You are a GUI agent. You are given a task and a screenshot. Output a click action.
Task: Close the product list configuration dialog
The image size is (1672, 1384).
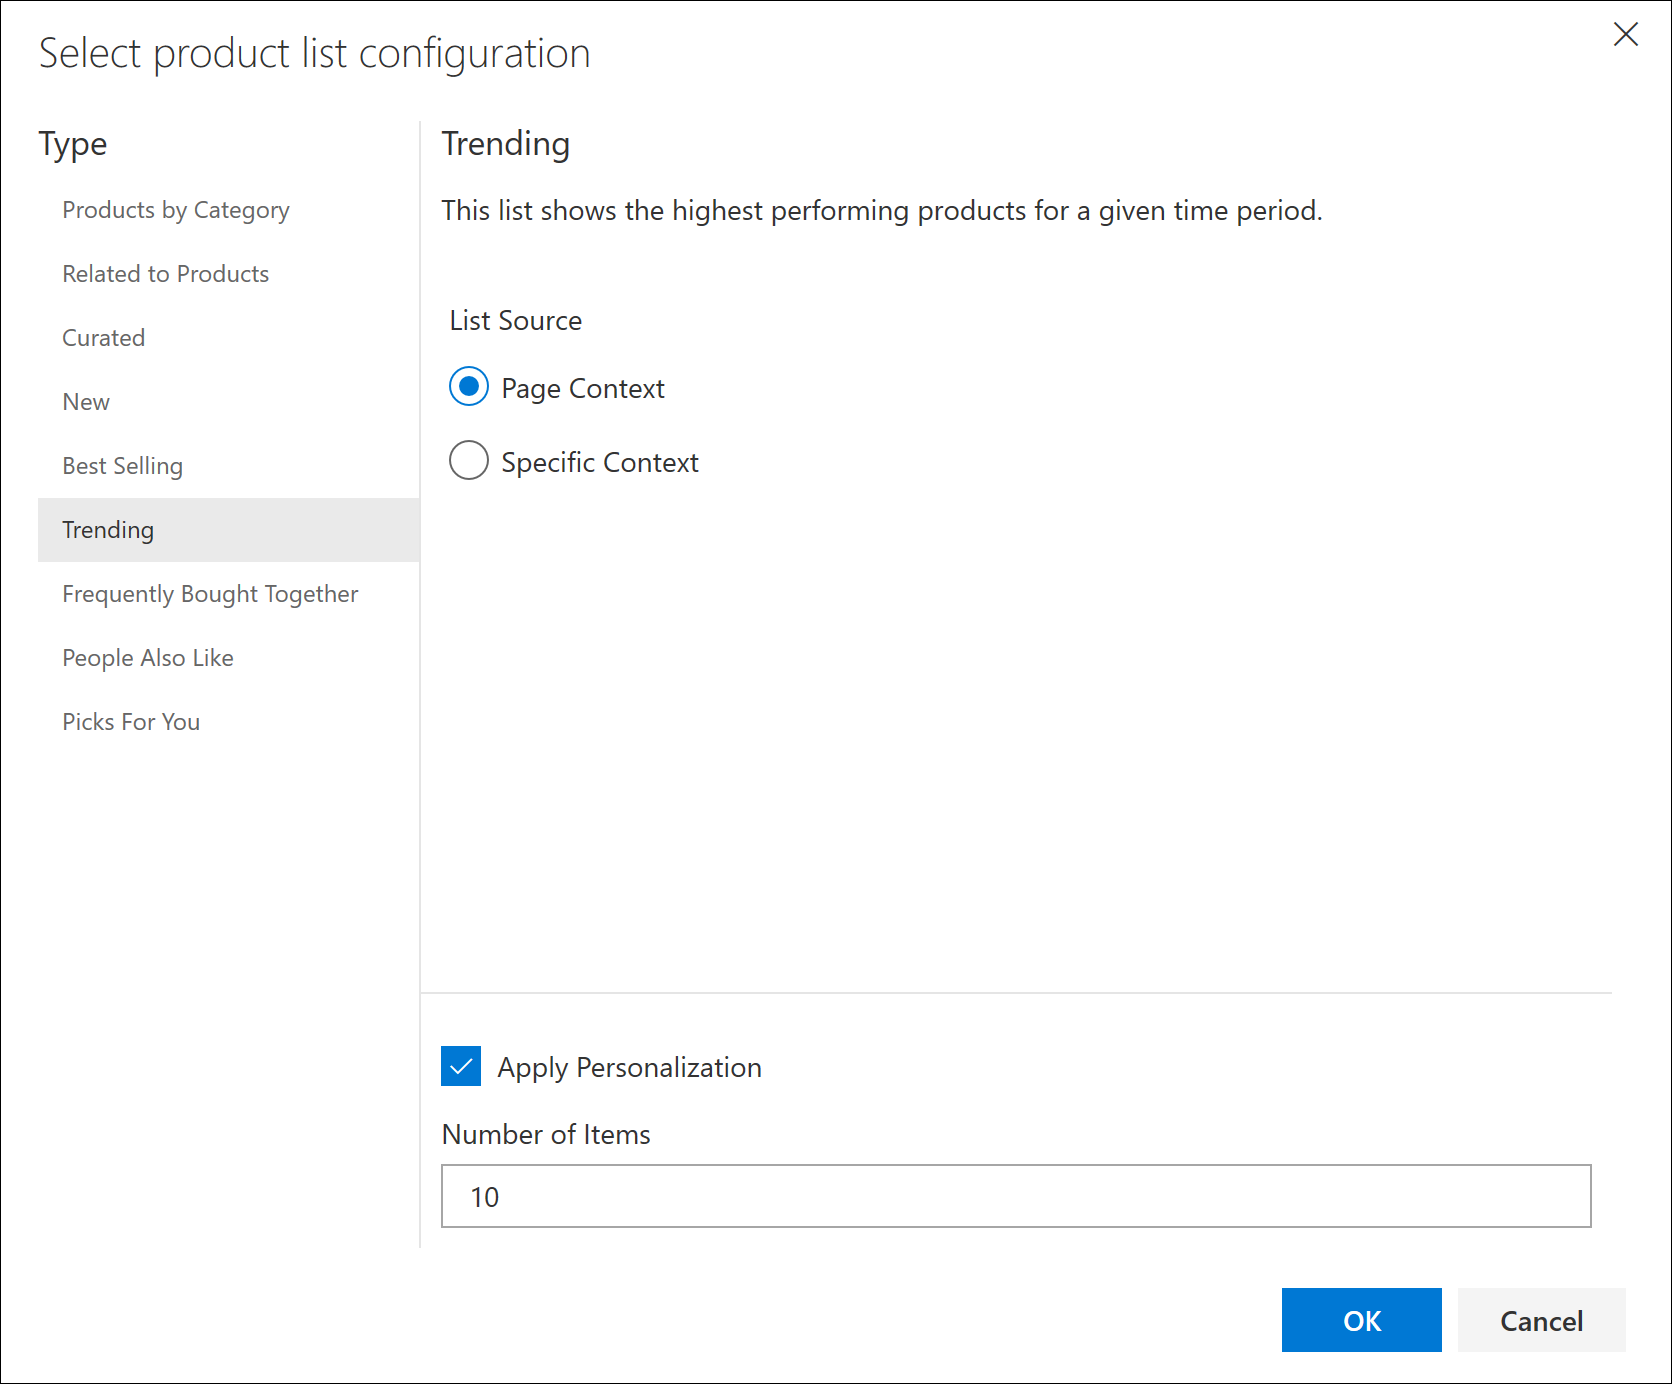[1625, 35]
